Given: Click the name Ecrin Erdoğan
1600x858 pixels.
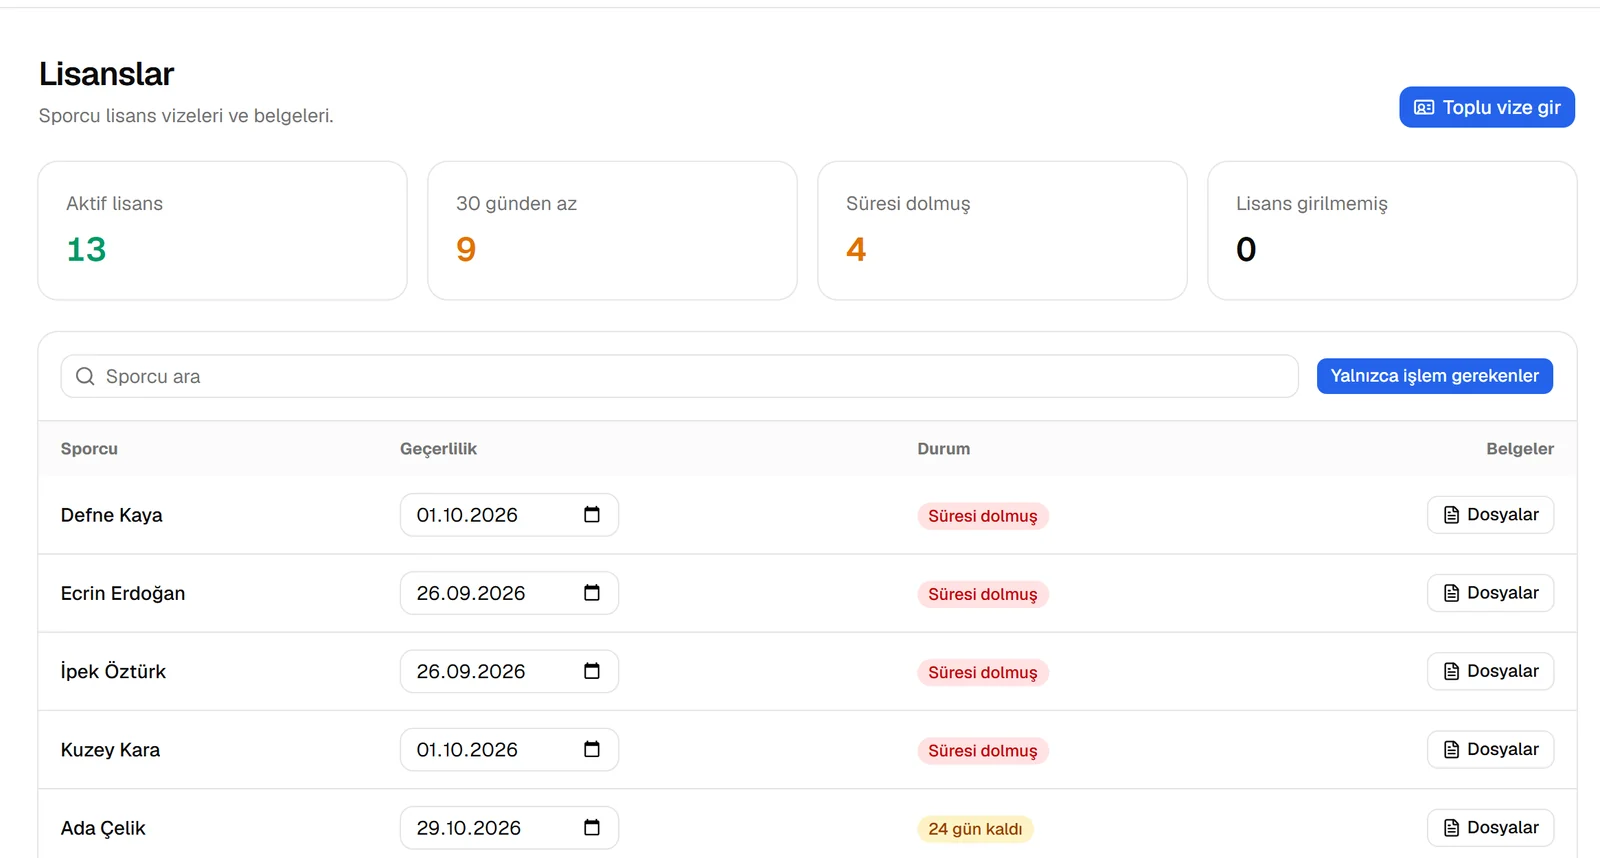Looking at the screenshot, I should tap(123, 593).
